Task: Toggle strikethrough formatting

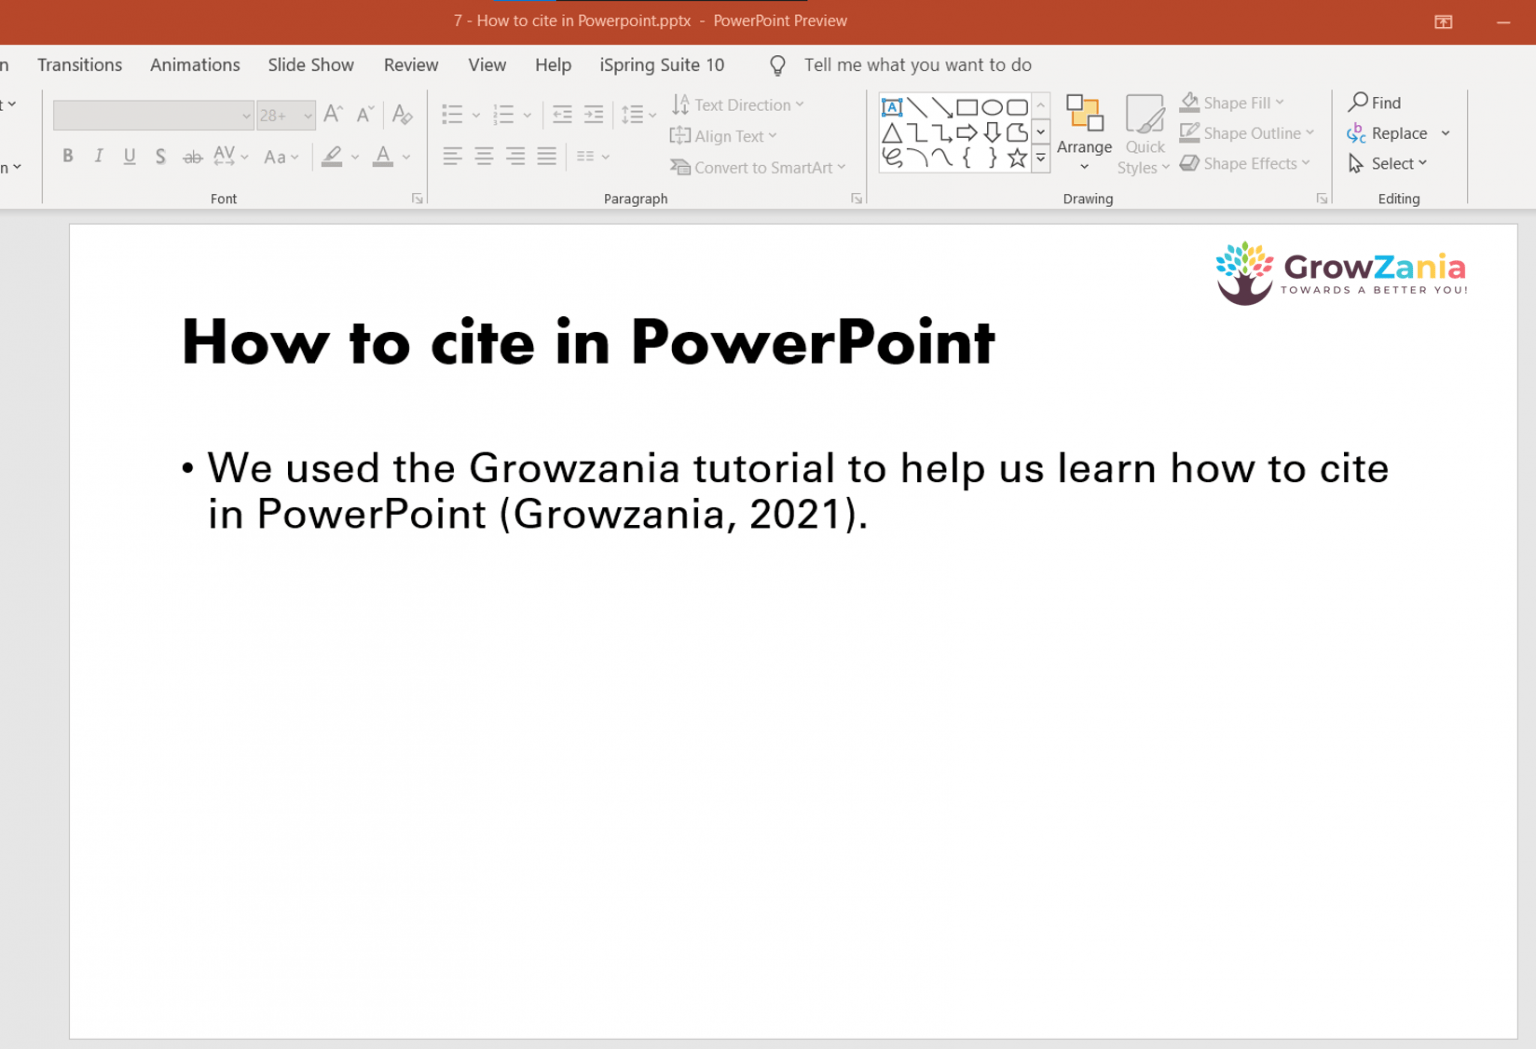Action: [x=191, y=156]
